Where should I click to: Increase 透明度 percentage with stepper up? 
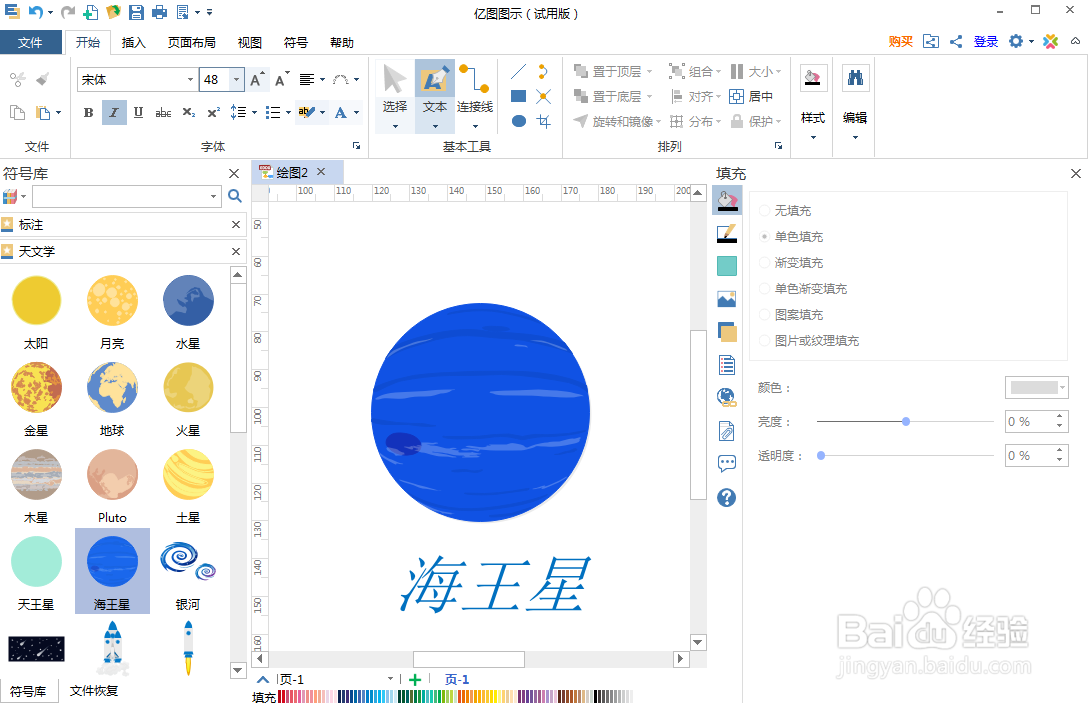click(1060, 451)
